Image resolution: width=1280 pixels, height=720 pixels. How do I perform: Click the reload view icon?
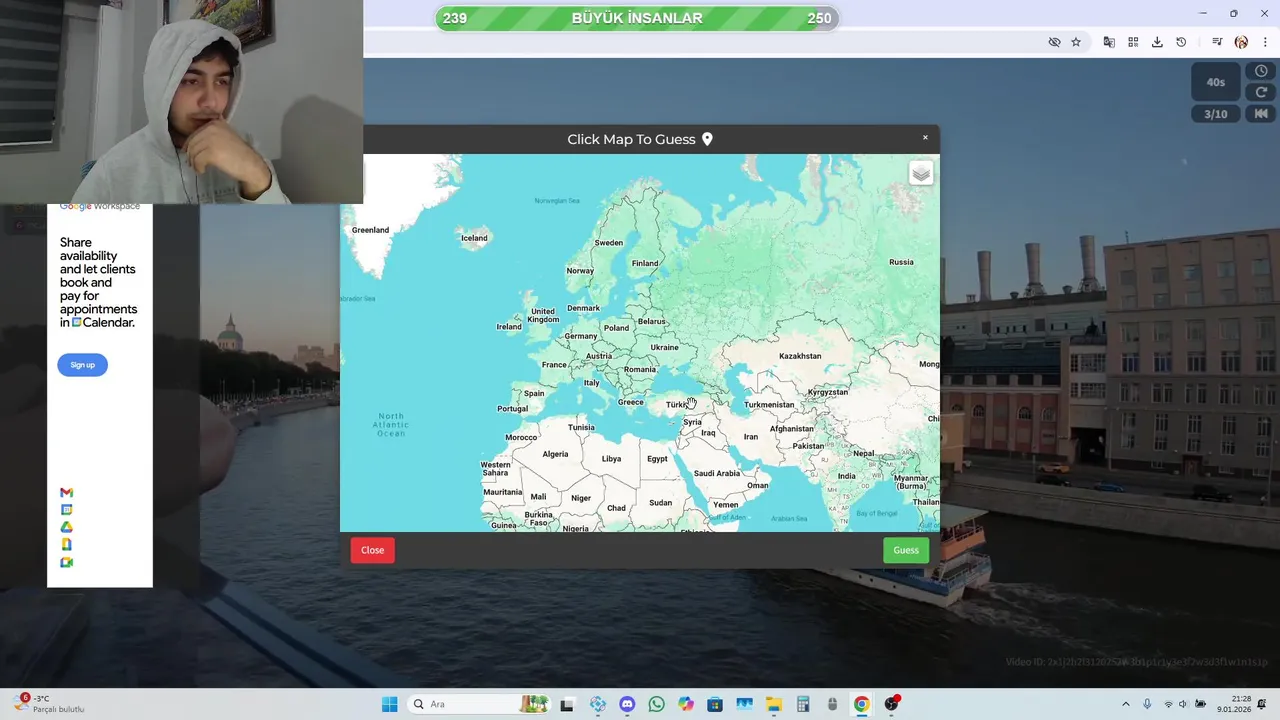point(1261,92)
